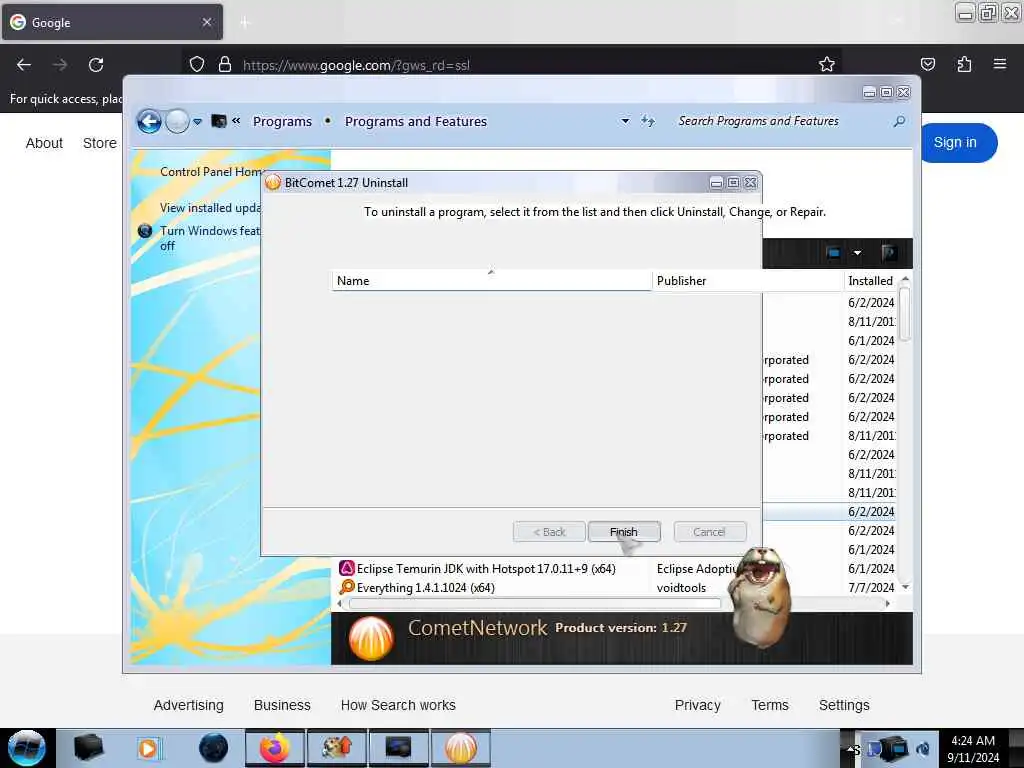
Task: Select Programs breadcrumb item
Action: point(282,121)
